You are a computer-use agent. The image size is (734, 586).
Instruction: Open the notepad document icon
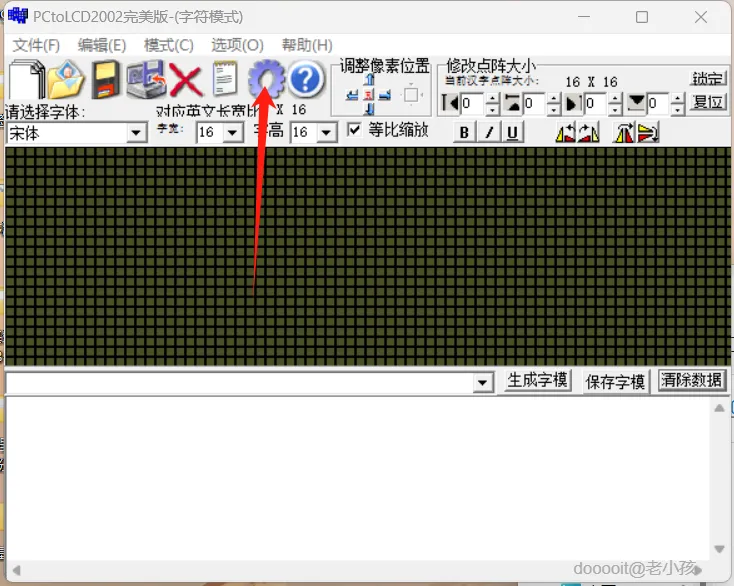click(225, 79)
